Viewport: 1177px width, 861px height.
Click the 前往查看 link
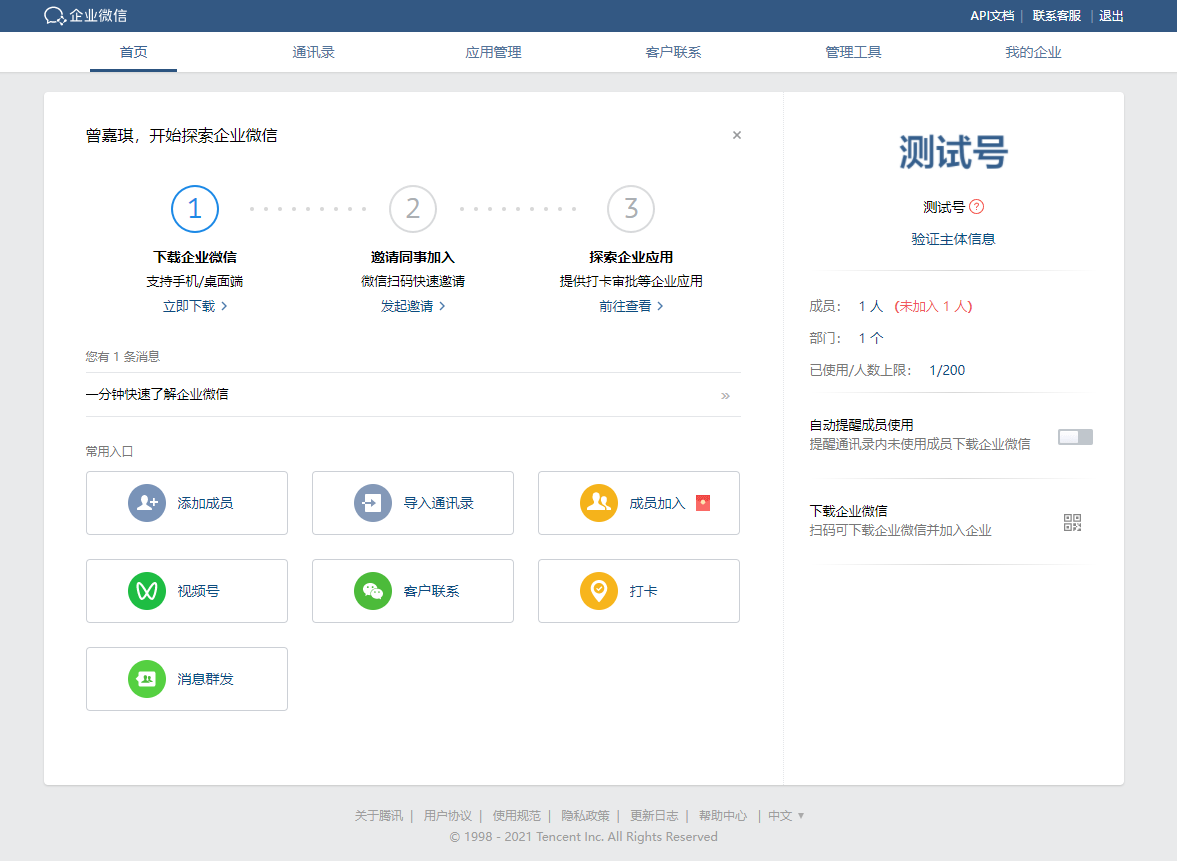631,306
